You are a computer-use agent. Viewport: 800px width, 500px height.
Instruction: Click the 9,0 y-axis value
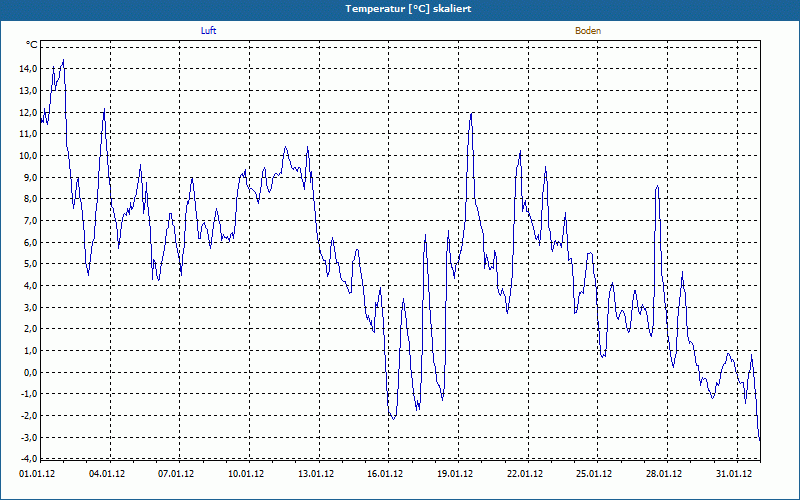tap(30, 178)
